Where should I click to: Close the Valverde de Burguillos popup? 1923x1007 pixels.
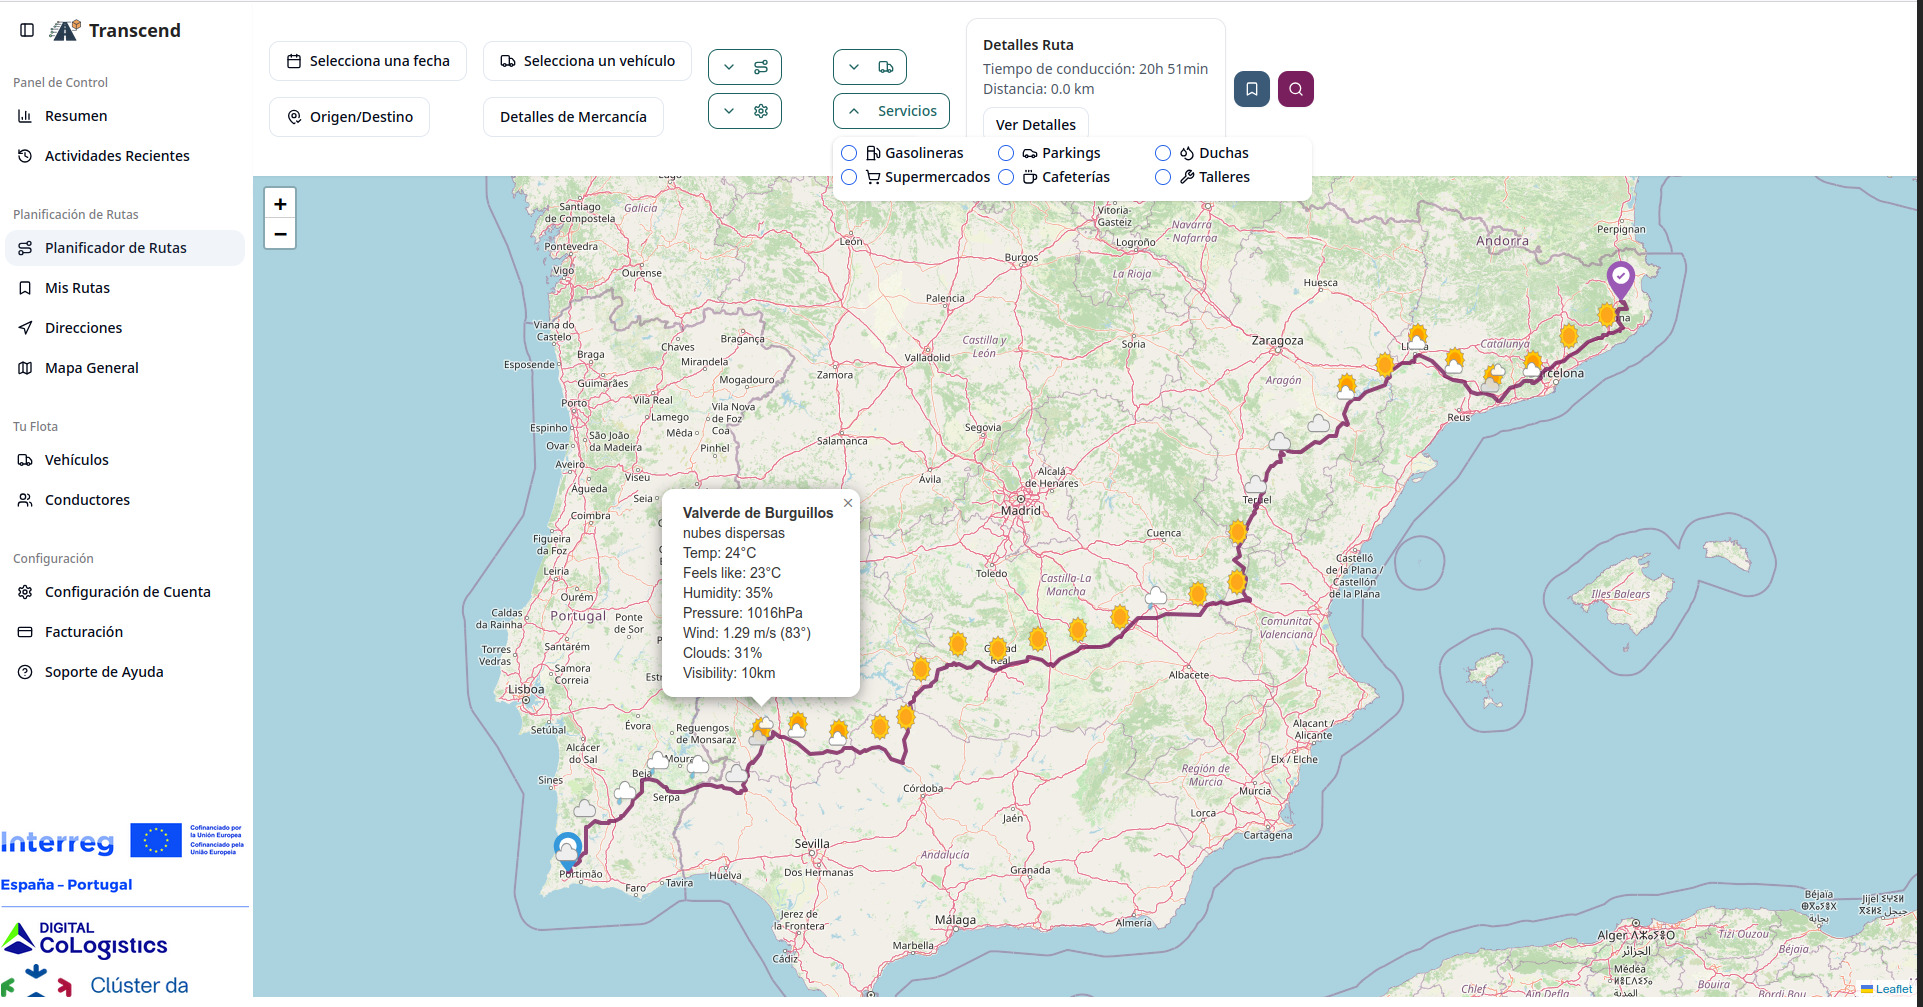click(848, 503)
